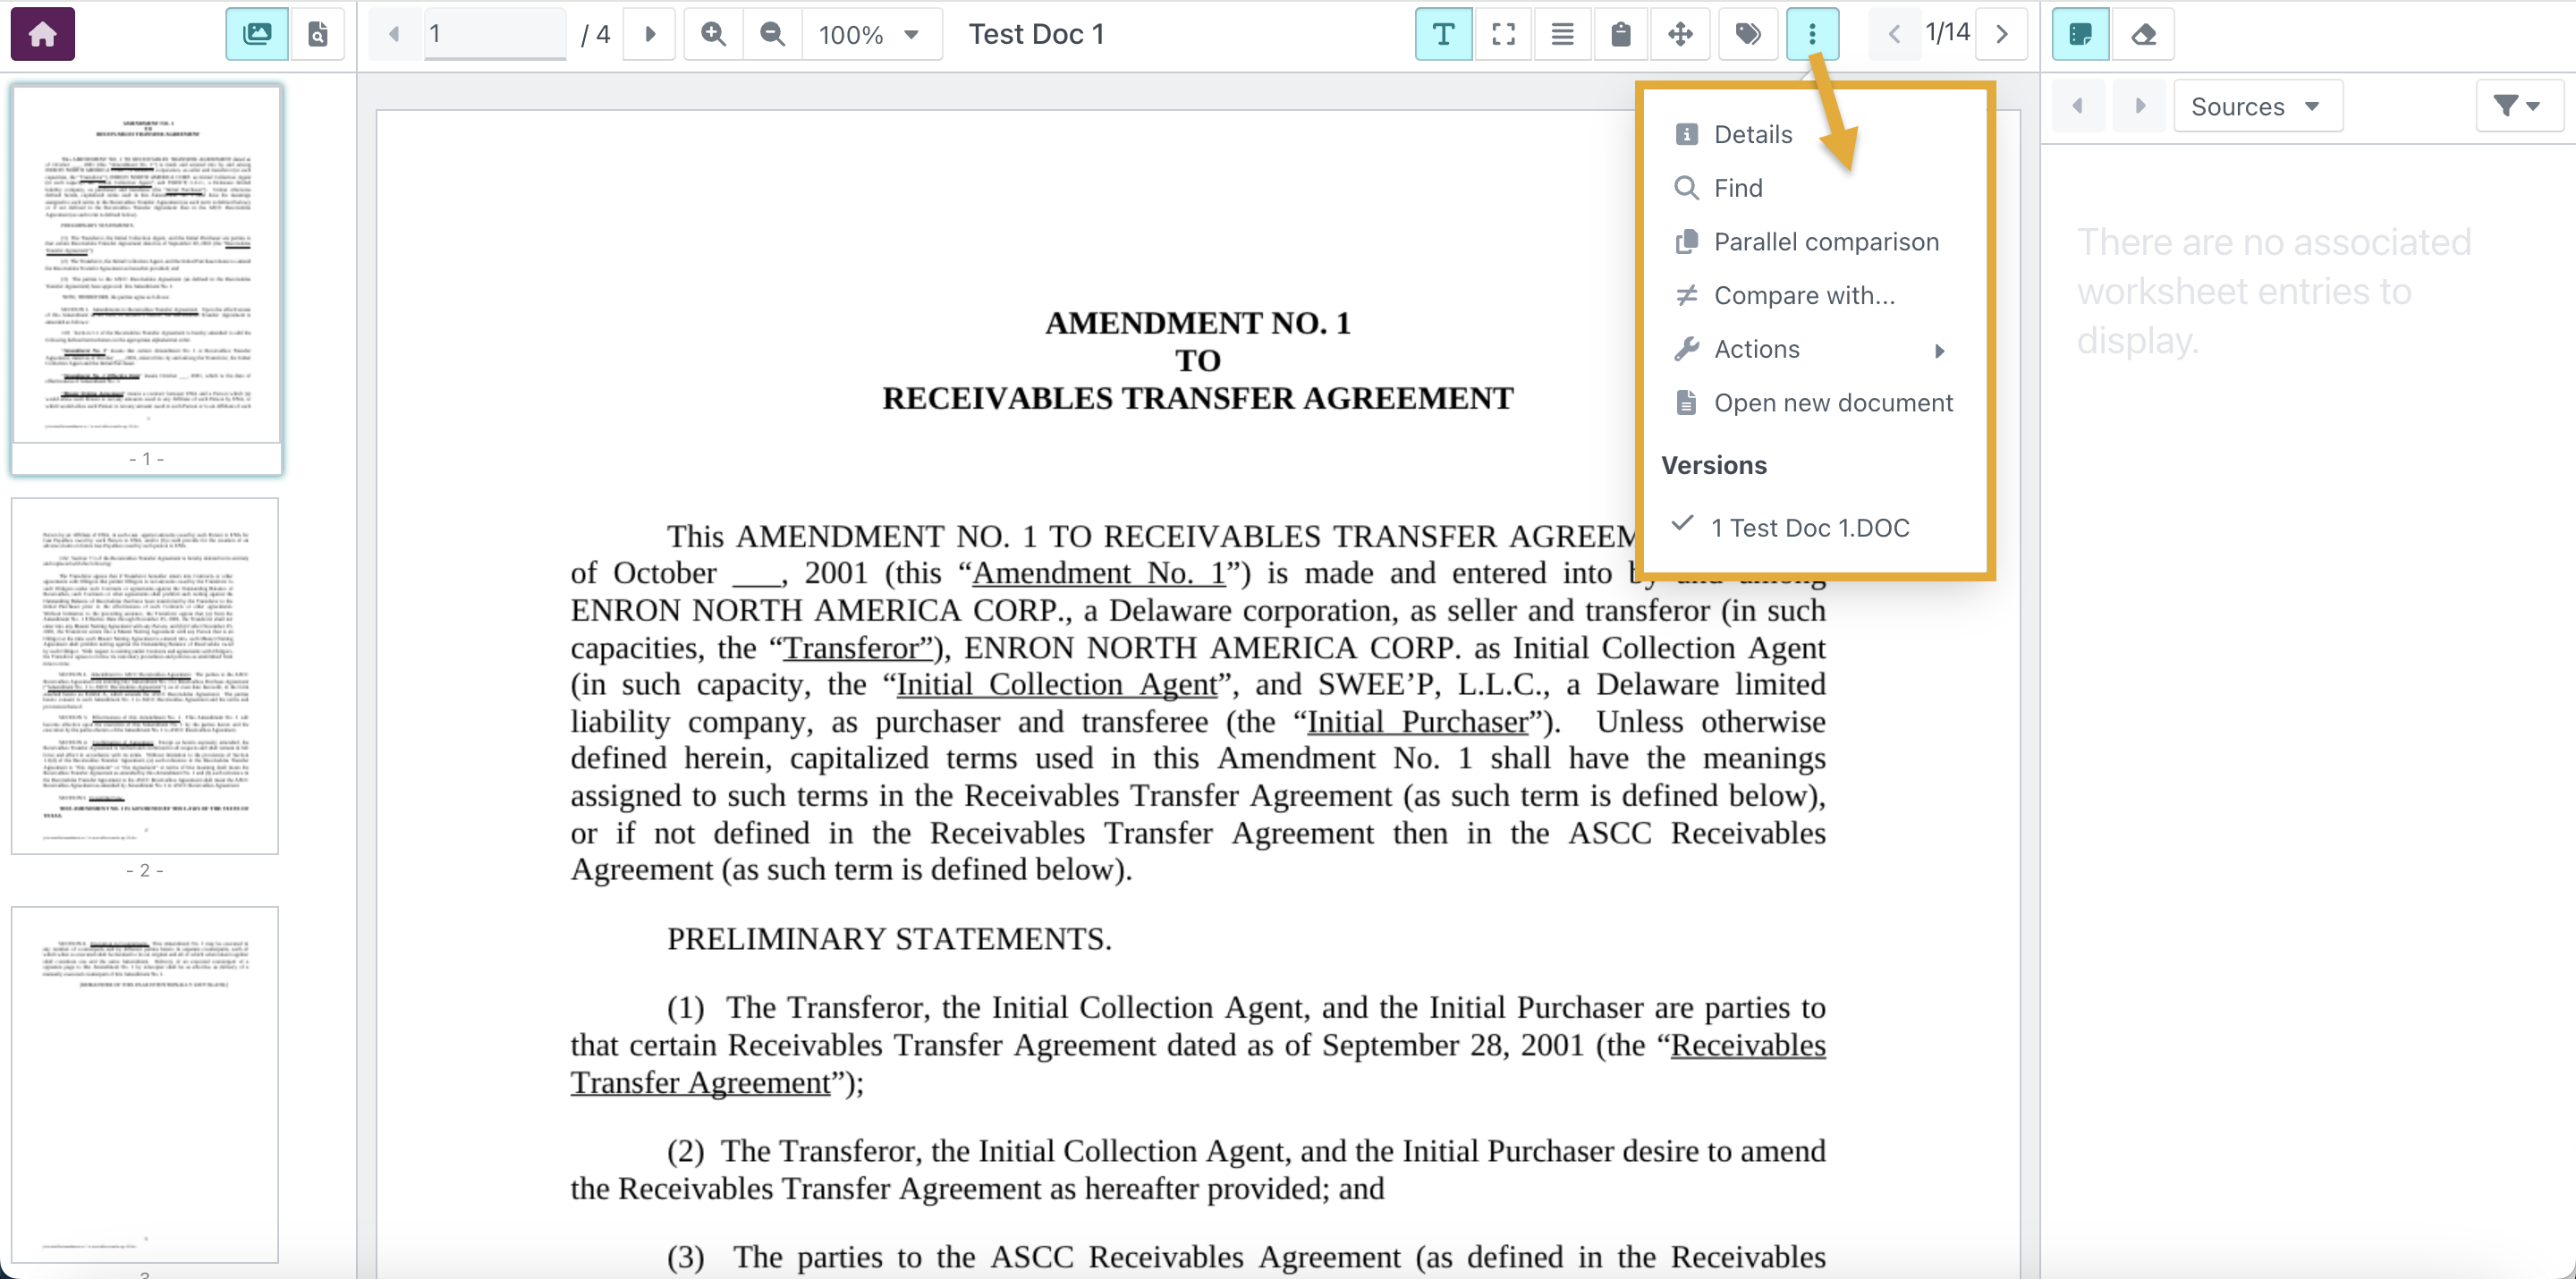
Task: Open page 2 thumbnail
Action: tap(145, 676)
